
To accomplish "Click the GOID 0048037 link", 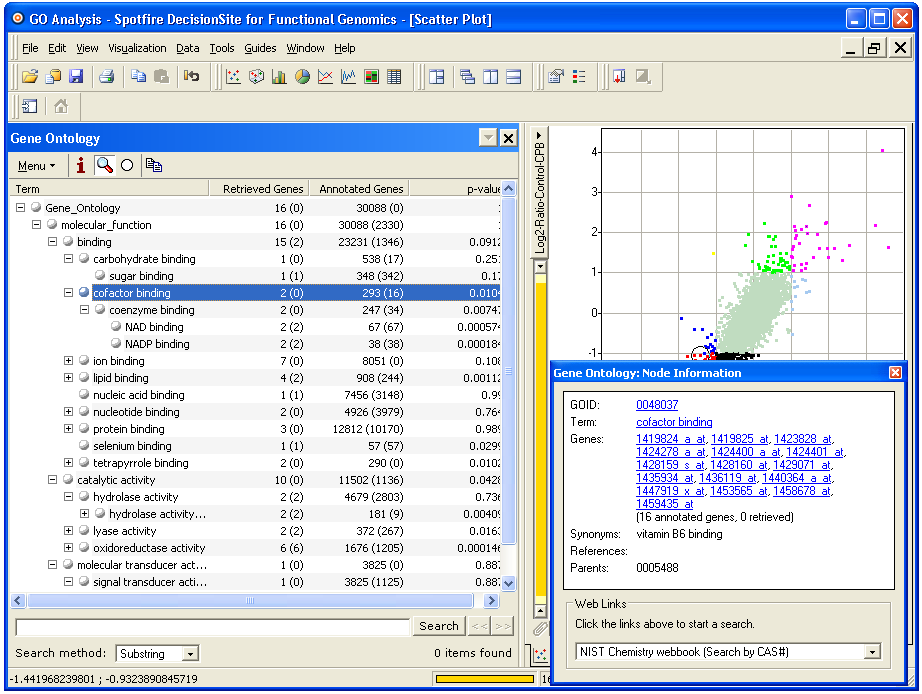I will (657, 405).
